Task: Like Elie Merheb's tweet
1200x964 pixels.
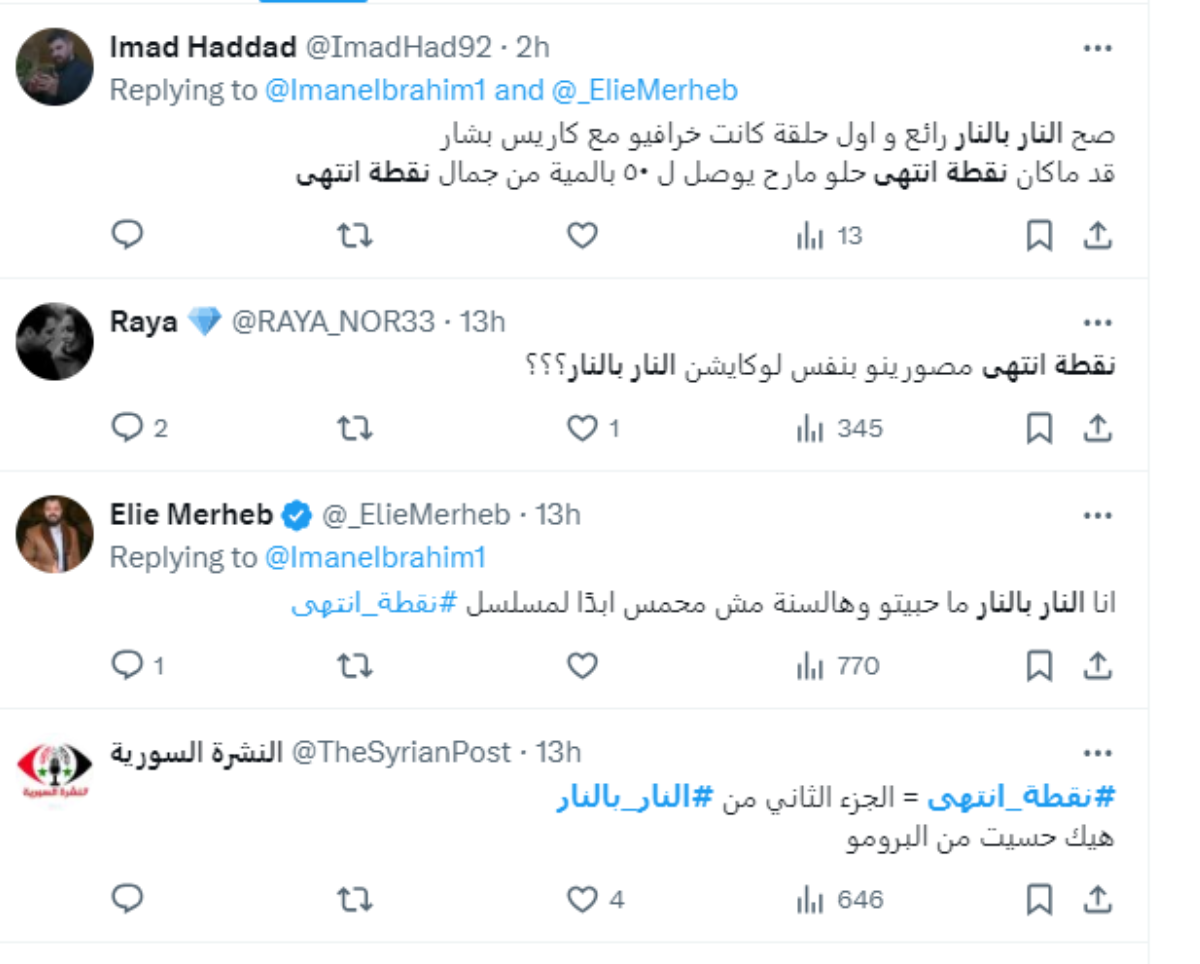Action: click(582, 665)
